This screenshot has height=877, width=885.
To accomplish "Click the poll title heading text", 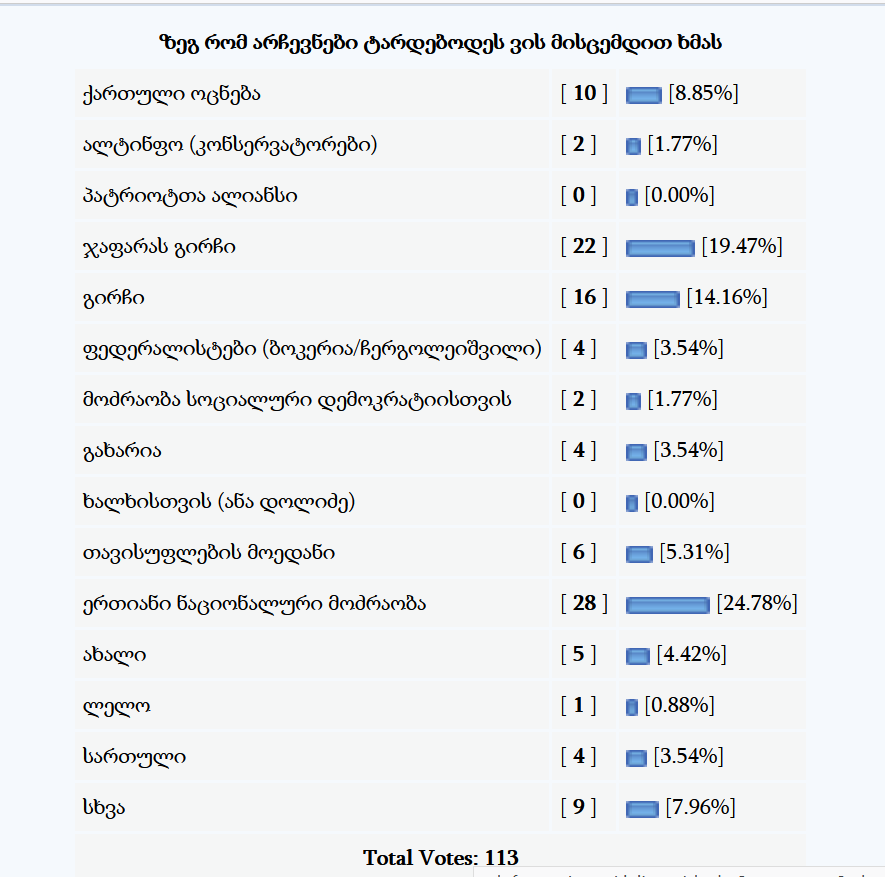I will [441, 43].
